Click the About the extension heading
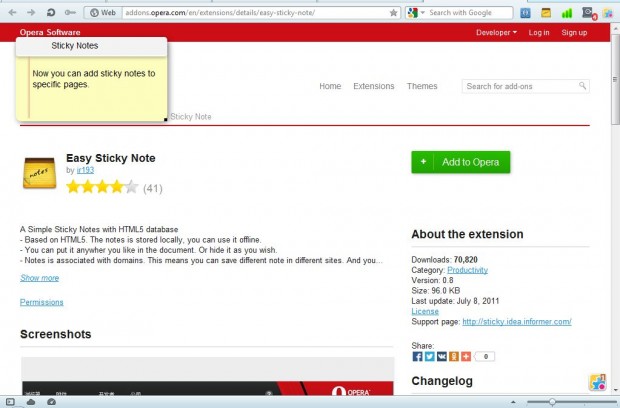 [467, 234]
